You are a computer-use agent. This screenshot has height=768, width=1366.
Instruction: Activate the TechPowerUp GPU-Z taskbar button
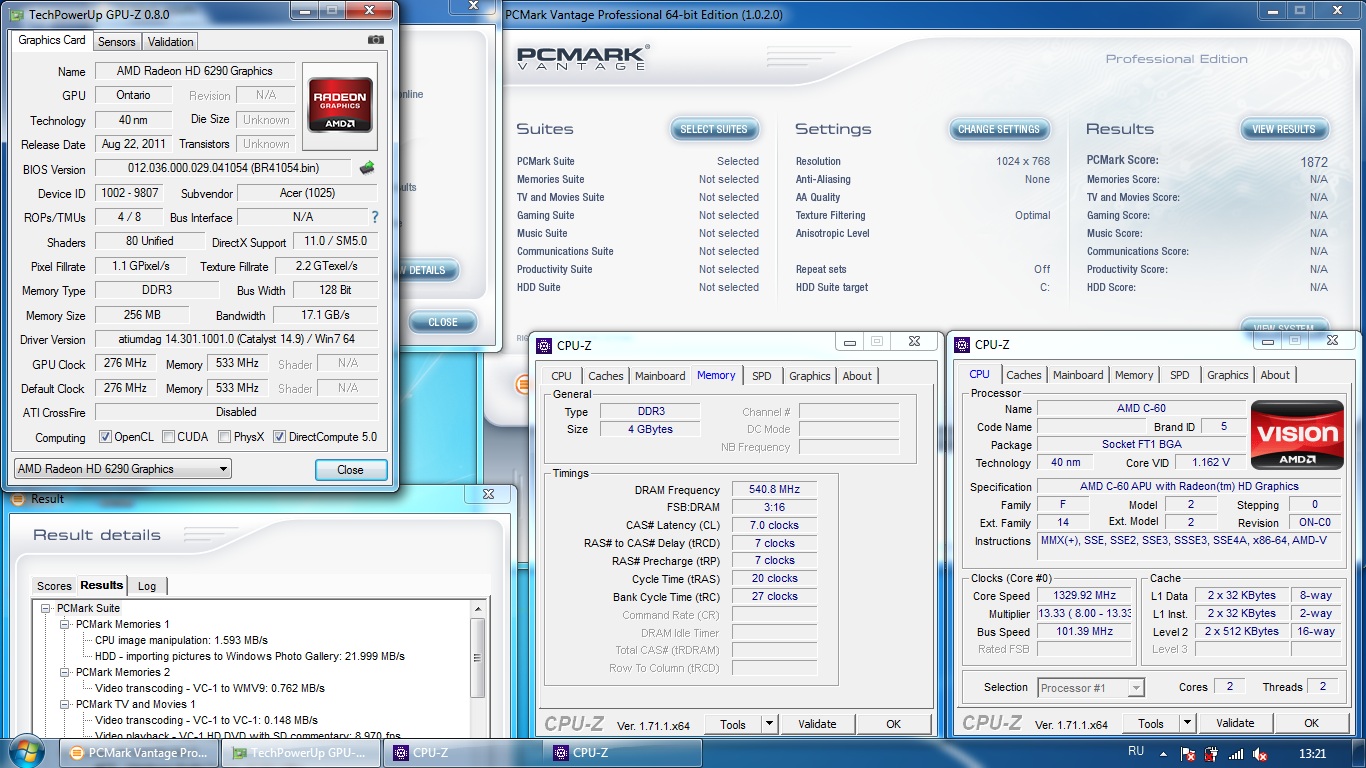tap(299, 753)
